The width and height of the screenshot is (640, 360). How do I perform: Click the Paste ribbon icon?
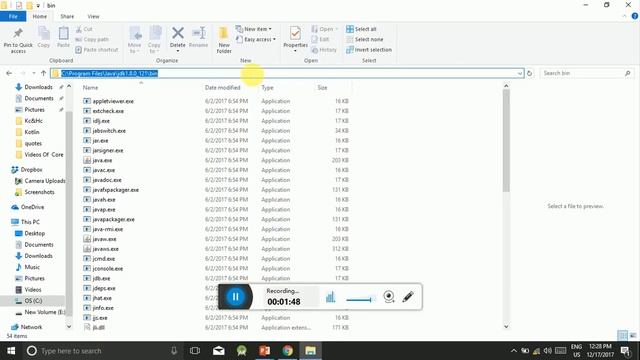coord(63,33)
